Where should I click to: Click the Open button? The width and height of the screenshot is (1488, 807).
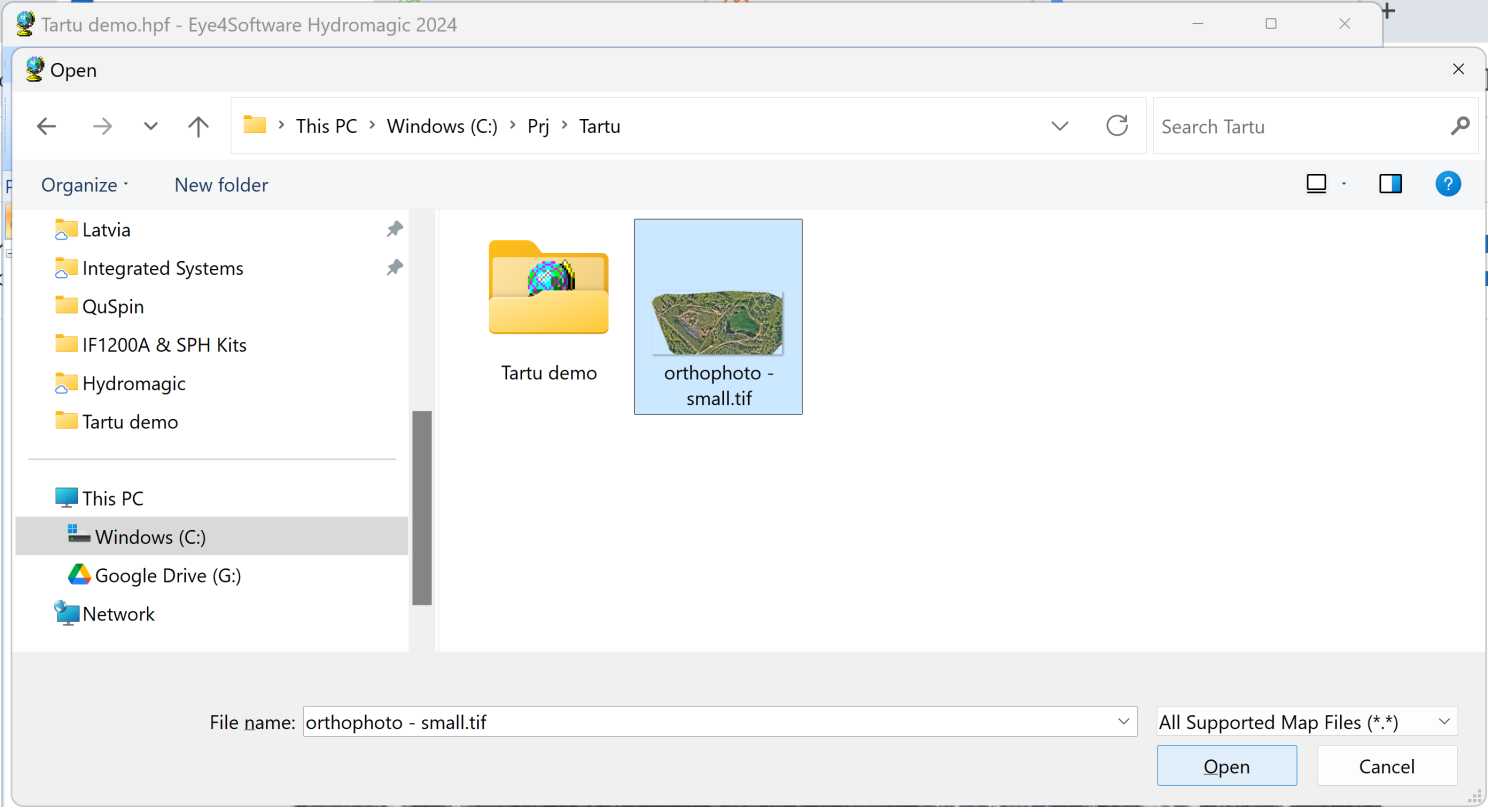point(1227,766)
